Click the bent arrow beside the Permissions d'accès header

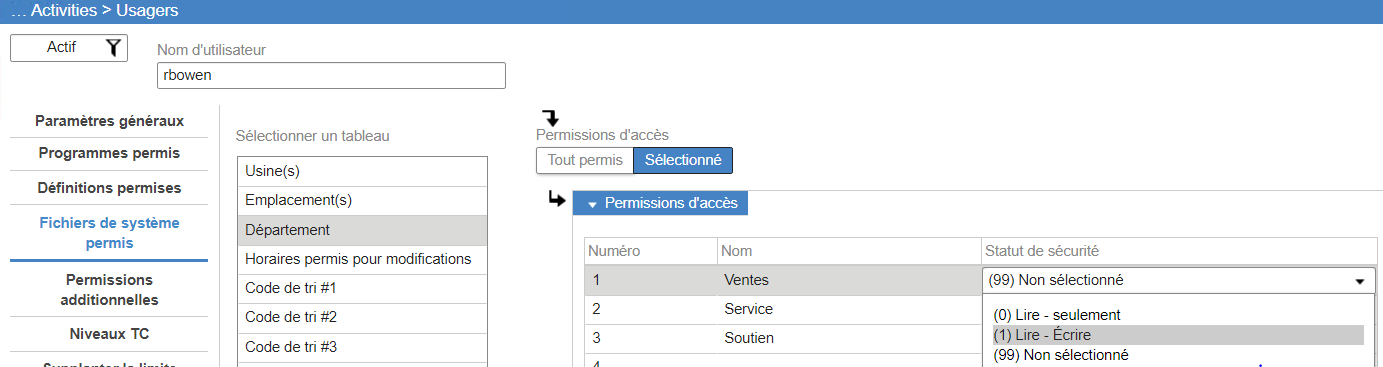pos(556,202)
